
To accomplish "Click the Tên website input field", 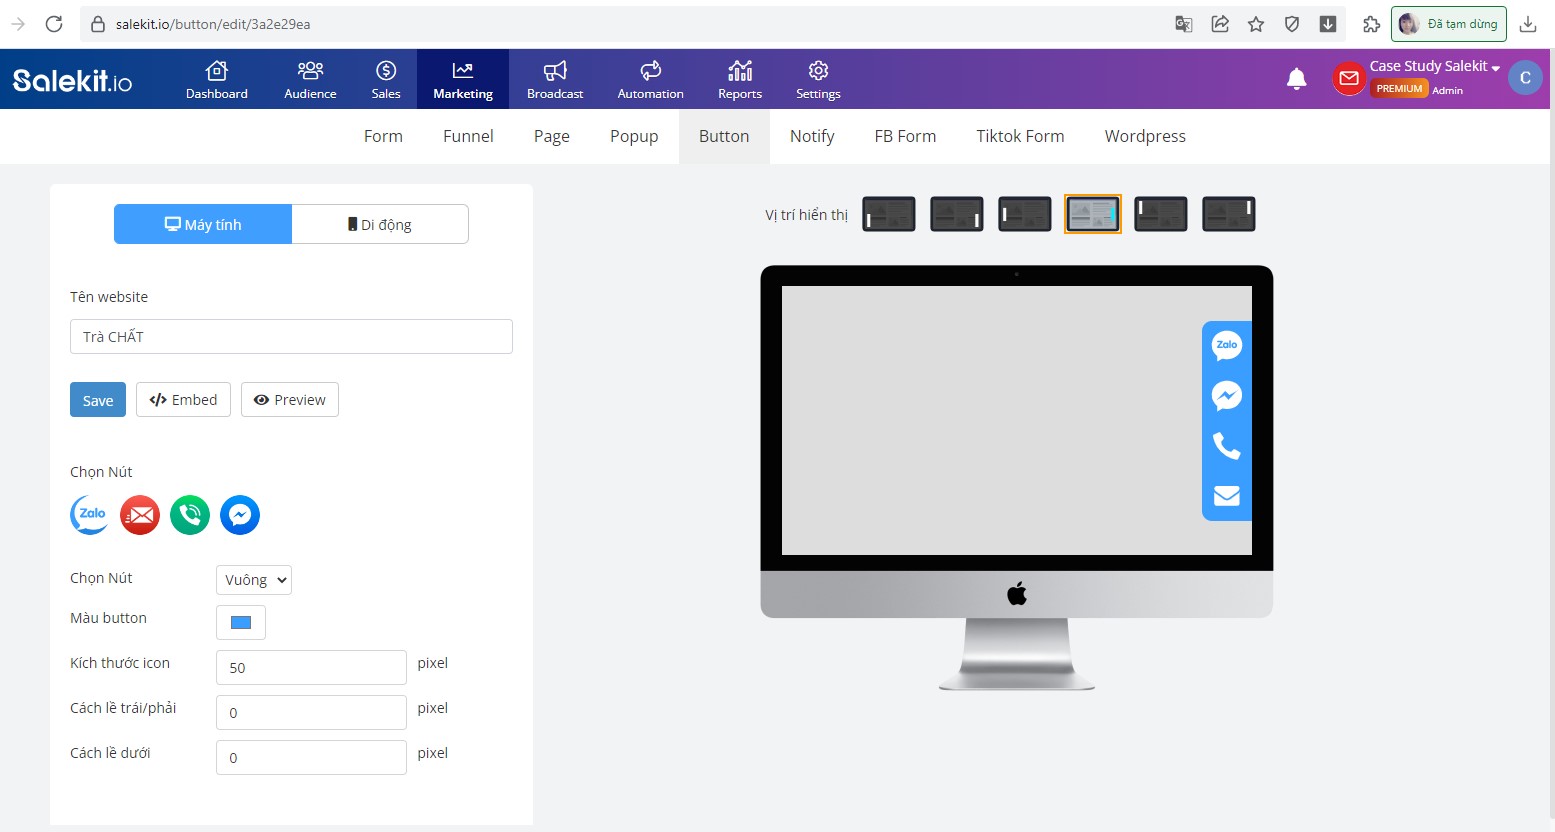I will (x=291, y=337).
